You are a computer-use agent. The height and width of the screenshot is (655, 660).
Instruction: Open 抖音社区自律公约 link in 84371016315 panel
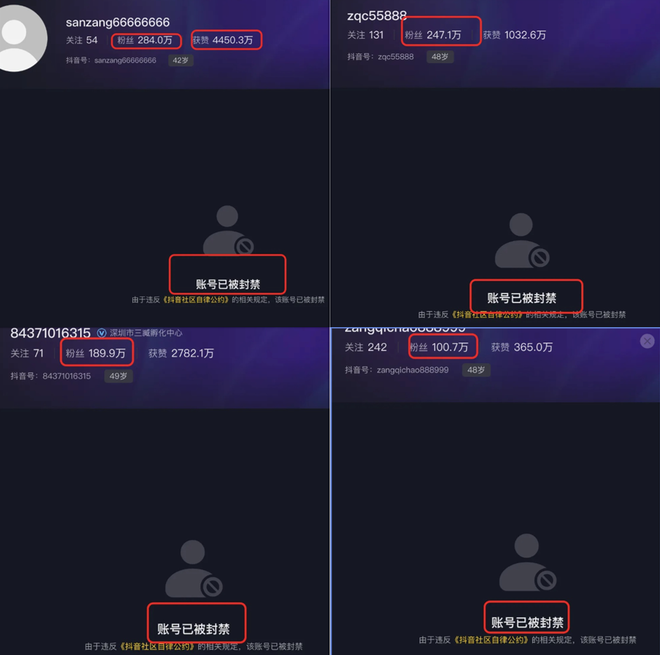[158, 646]
